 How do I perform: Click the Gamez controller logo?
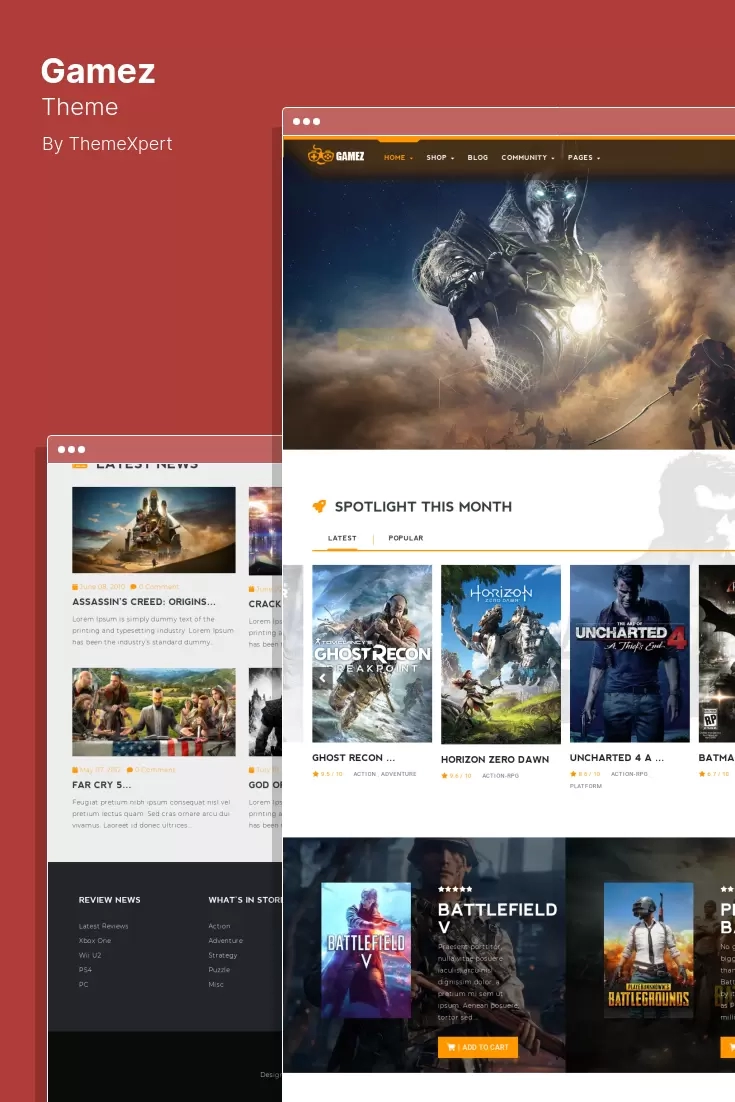point(336,156)
